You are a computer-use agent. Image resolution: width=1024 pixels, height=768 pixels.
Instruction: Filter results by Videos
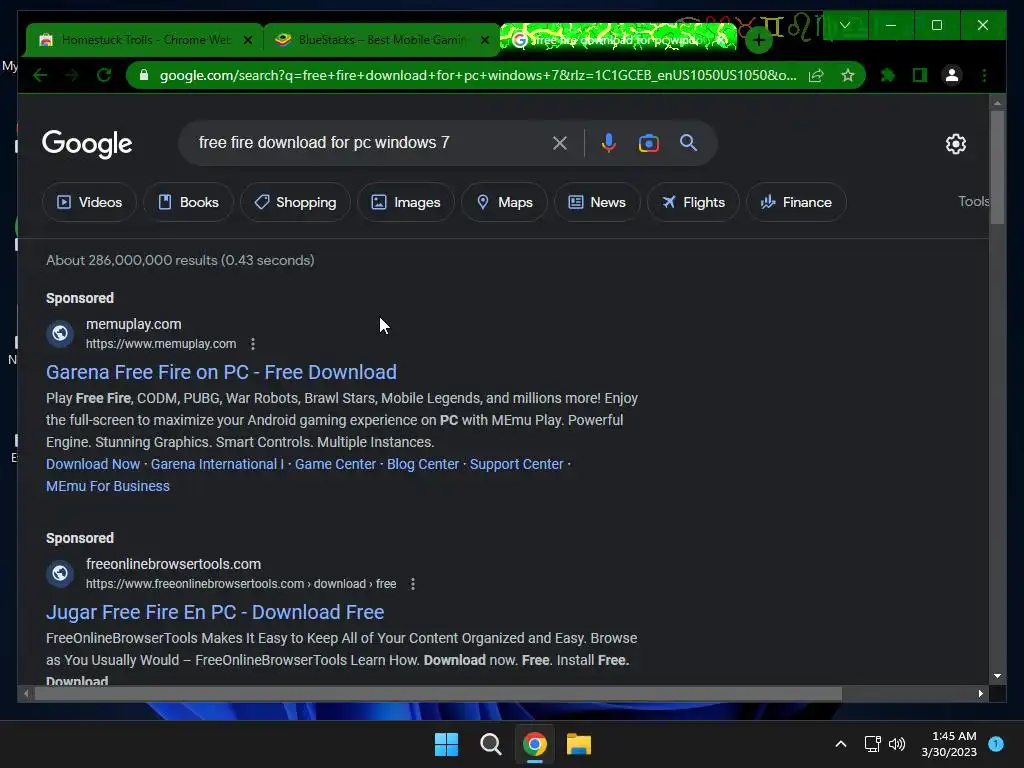click(x=89, y=202)
